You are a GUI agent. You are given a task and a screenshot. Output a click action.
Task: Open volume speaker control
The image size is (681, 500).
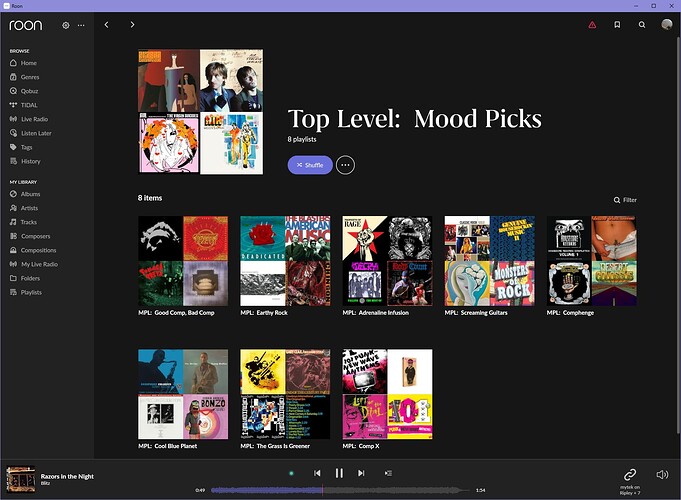click(x=662, y=474)
